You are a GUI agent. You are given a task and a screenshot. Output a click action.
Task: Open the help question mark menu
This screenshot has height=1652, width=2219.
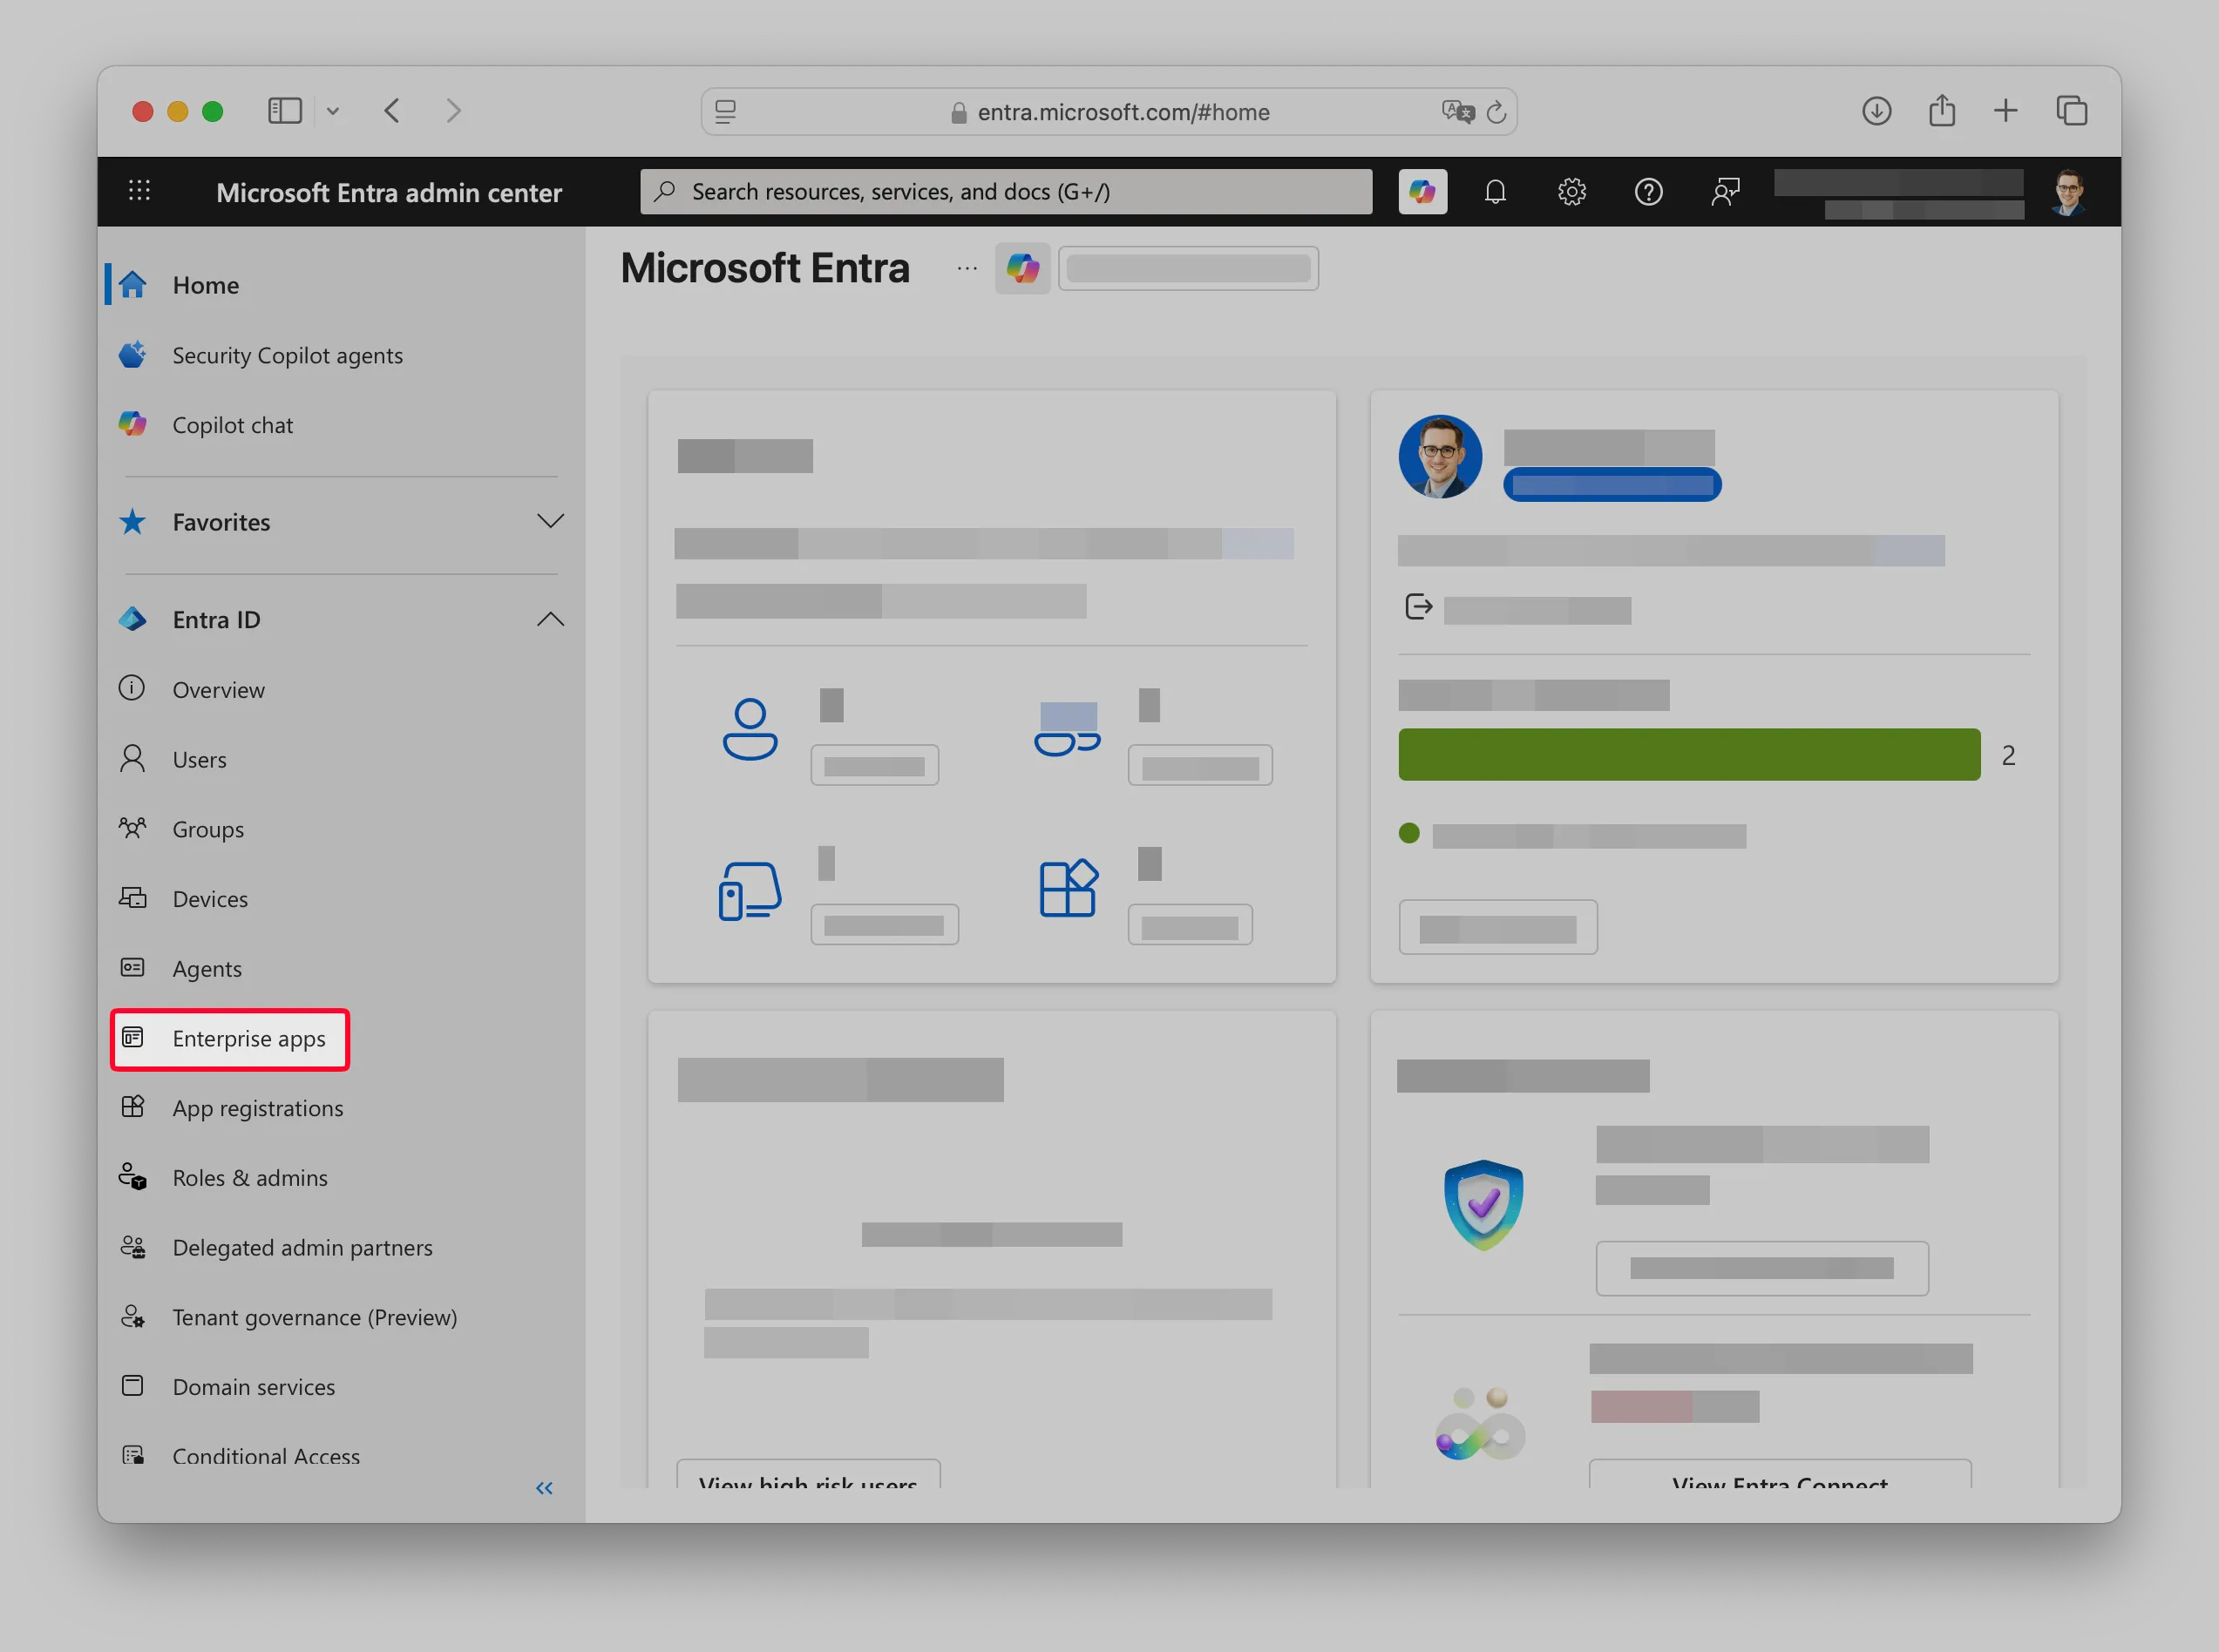pos(1648,191)
